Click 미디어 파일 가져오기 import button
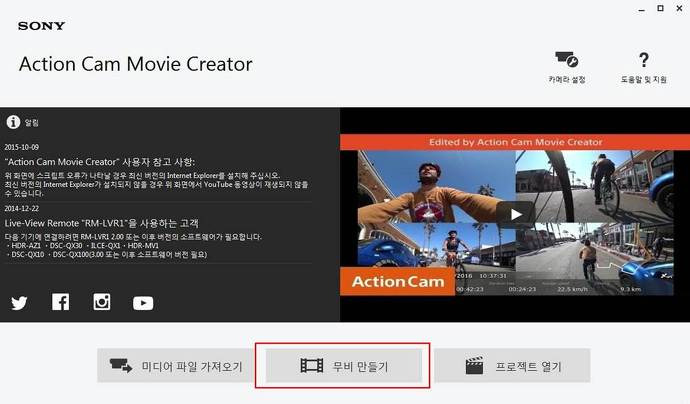690x404 pixels. tap(176, 366)
